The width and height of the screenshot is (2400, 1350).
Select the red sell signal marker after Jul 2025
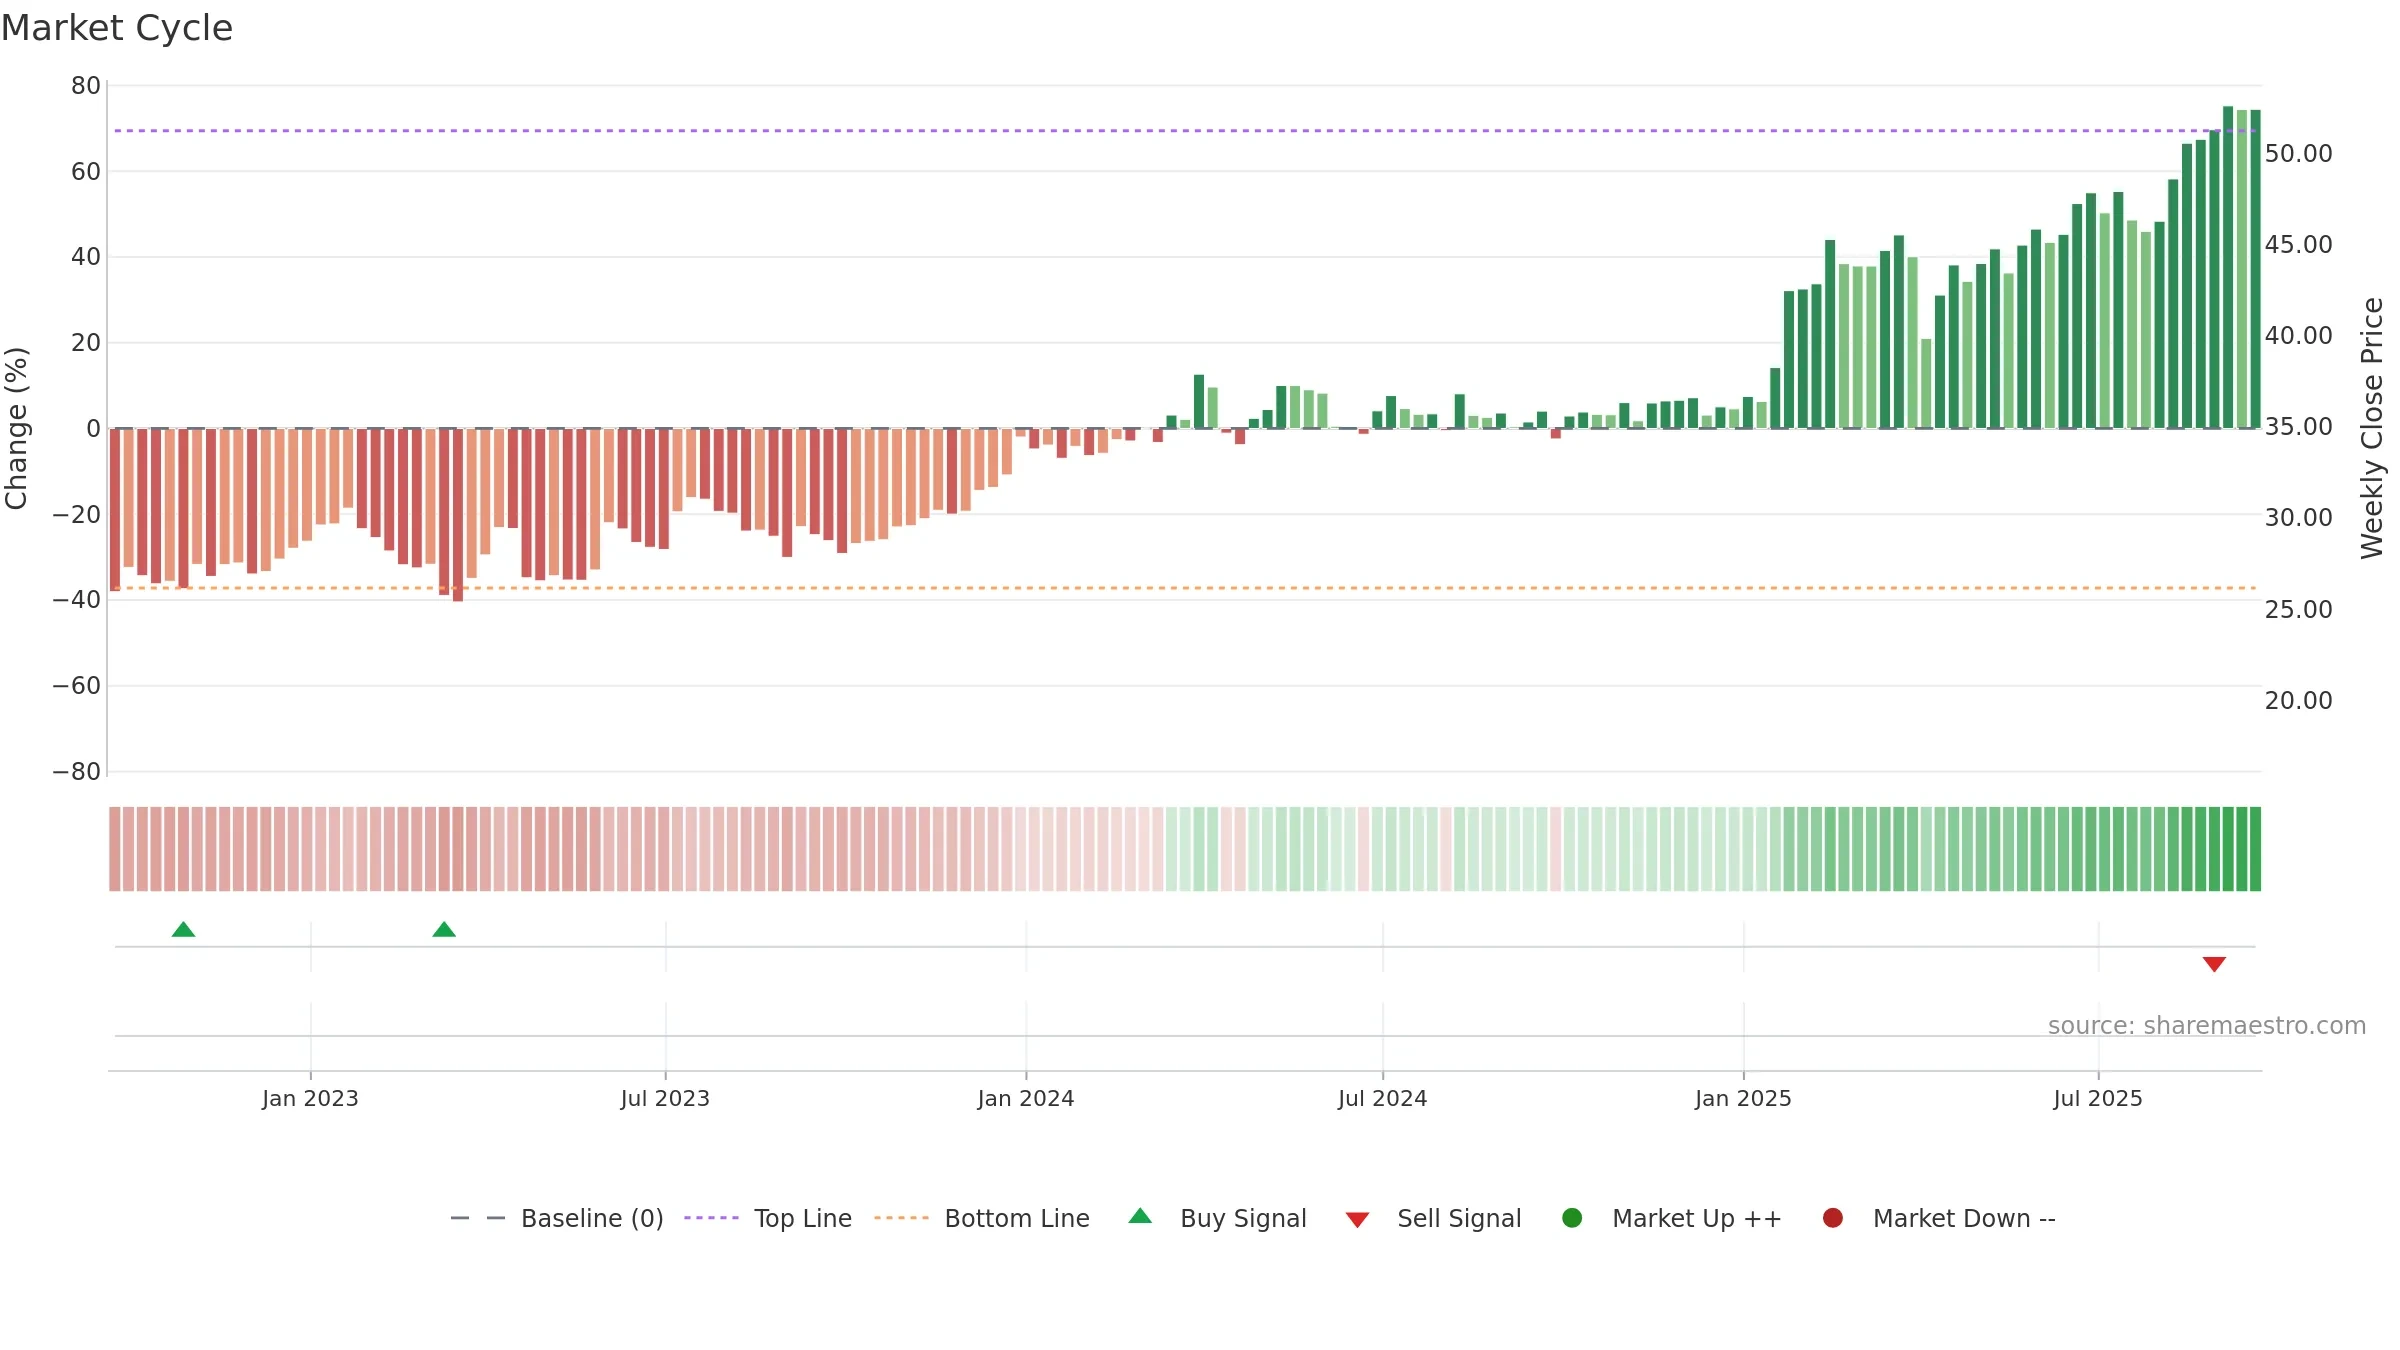point(2214,964)
